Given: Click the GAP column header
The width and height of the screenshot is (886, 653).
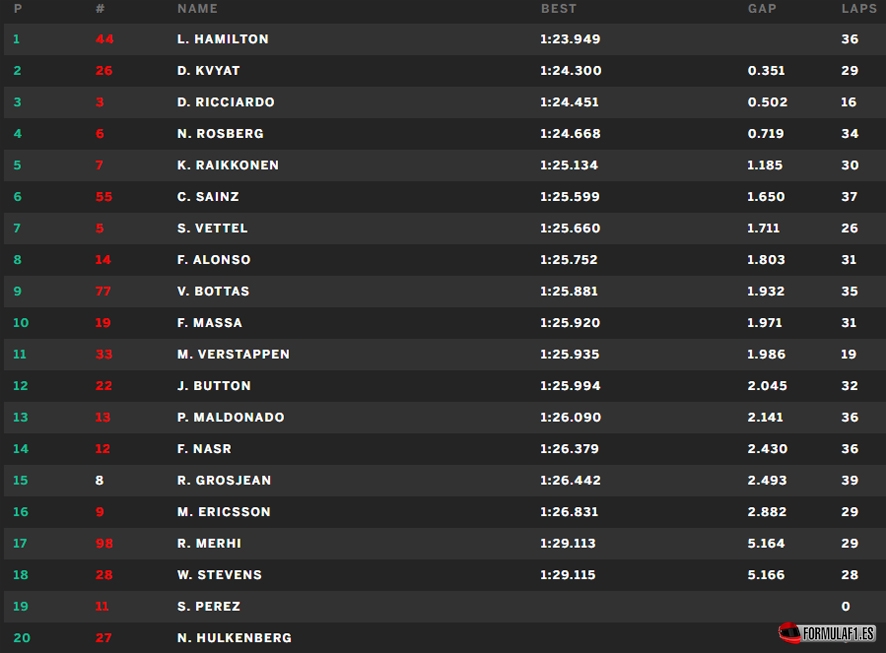Looking at the screenshot, I should coord(762,8).
